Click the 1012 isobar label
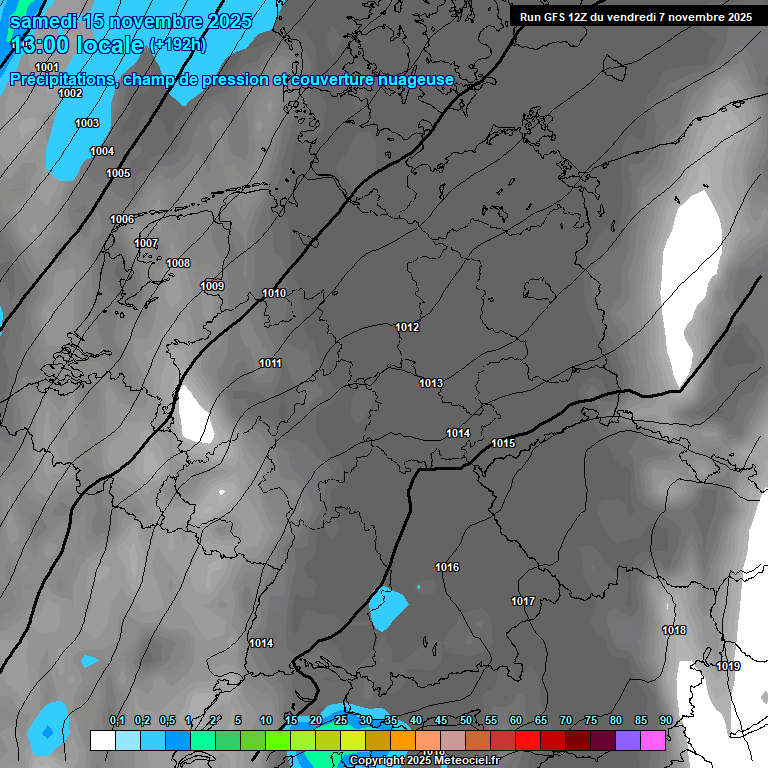This screenshot has width=768, height=768. pyautogui.click(x=407, y=327)
